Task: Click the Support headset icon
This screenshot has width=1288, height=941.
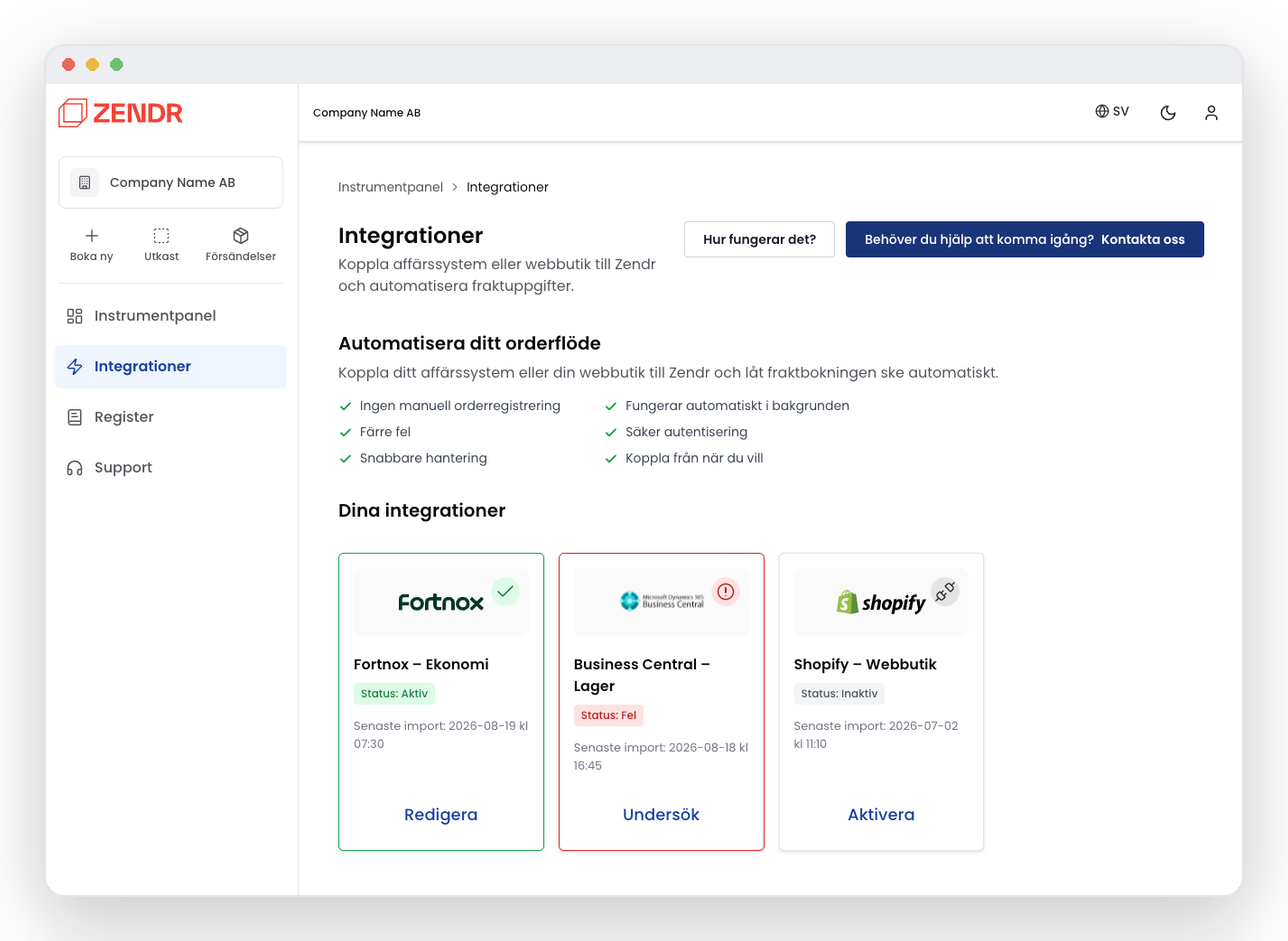Action: 74,468
